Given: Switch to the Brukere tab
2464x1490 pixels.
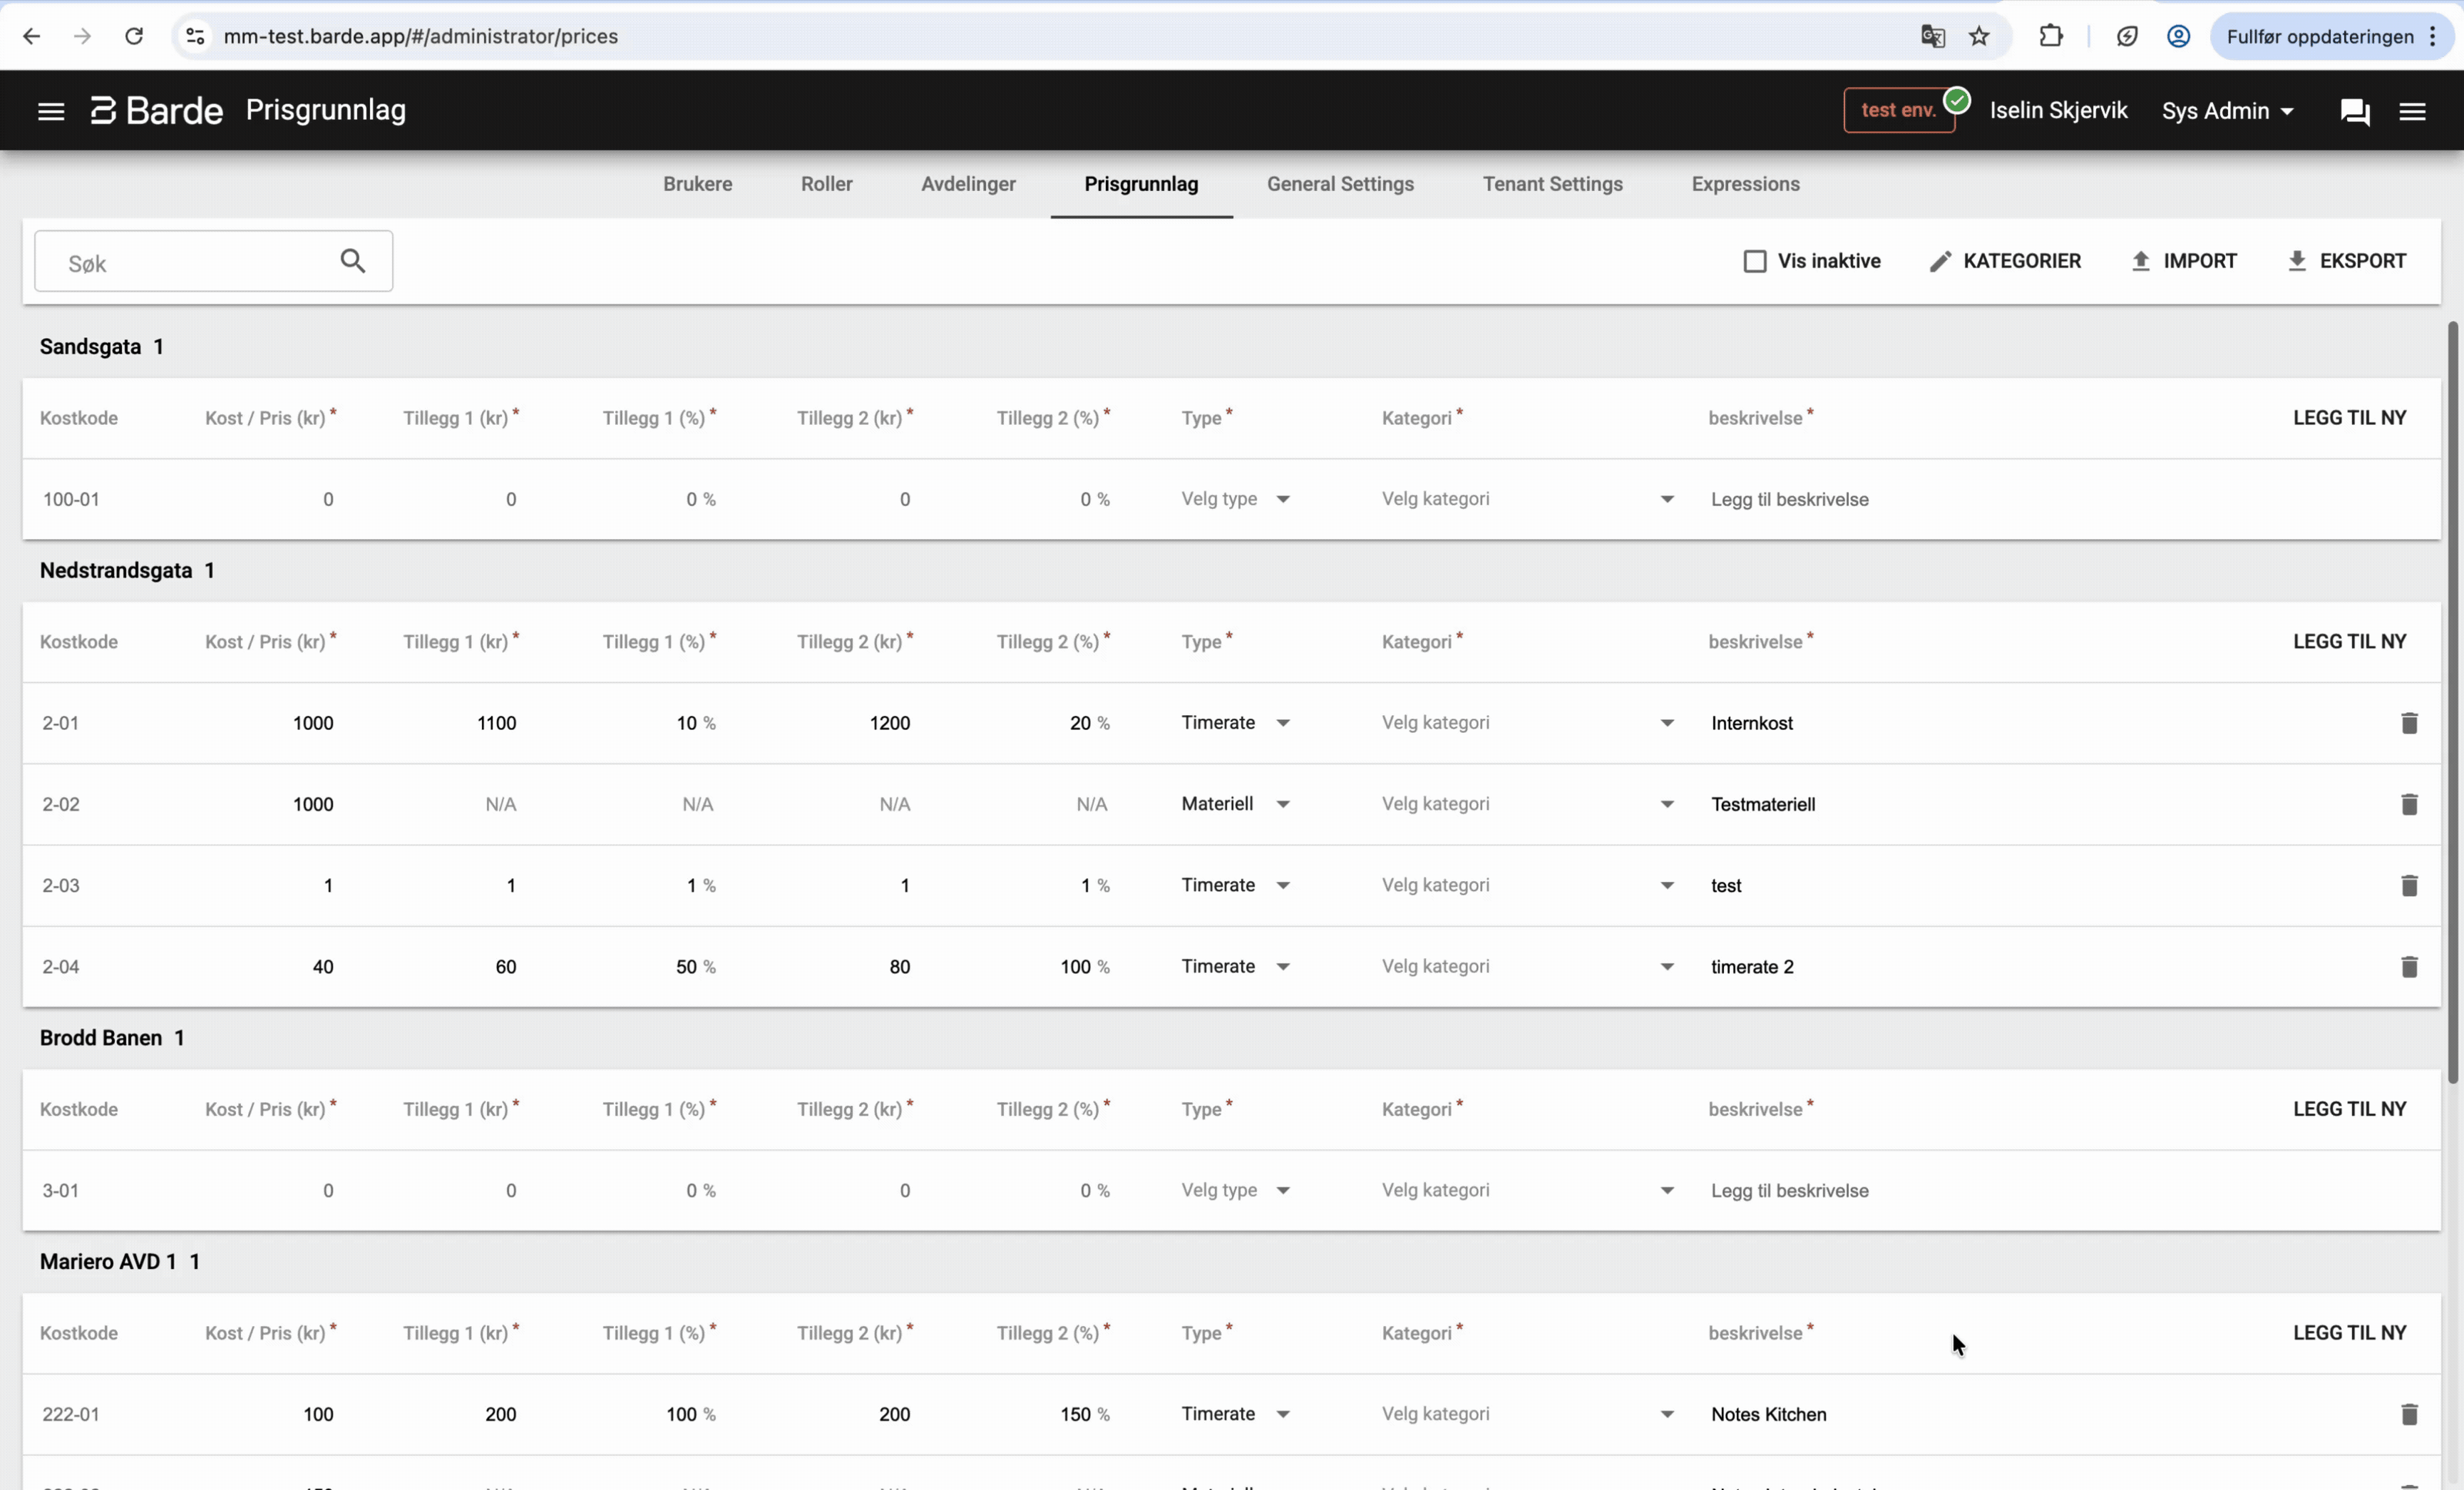Looking at the screenshot, I should (697, 184).
